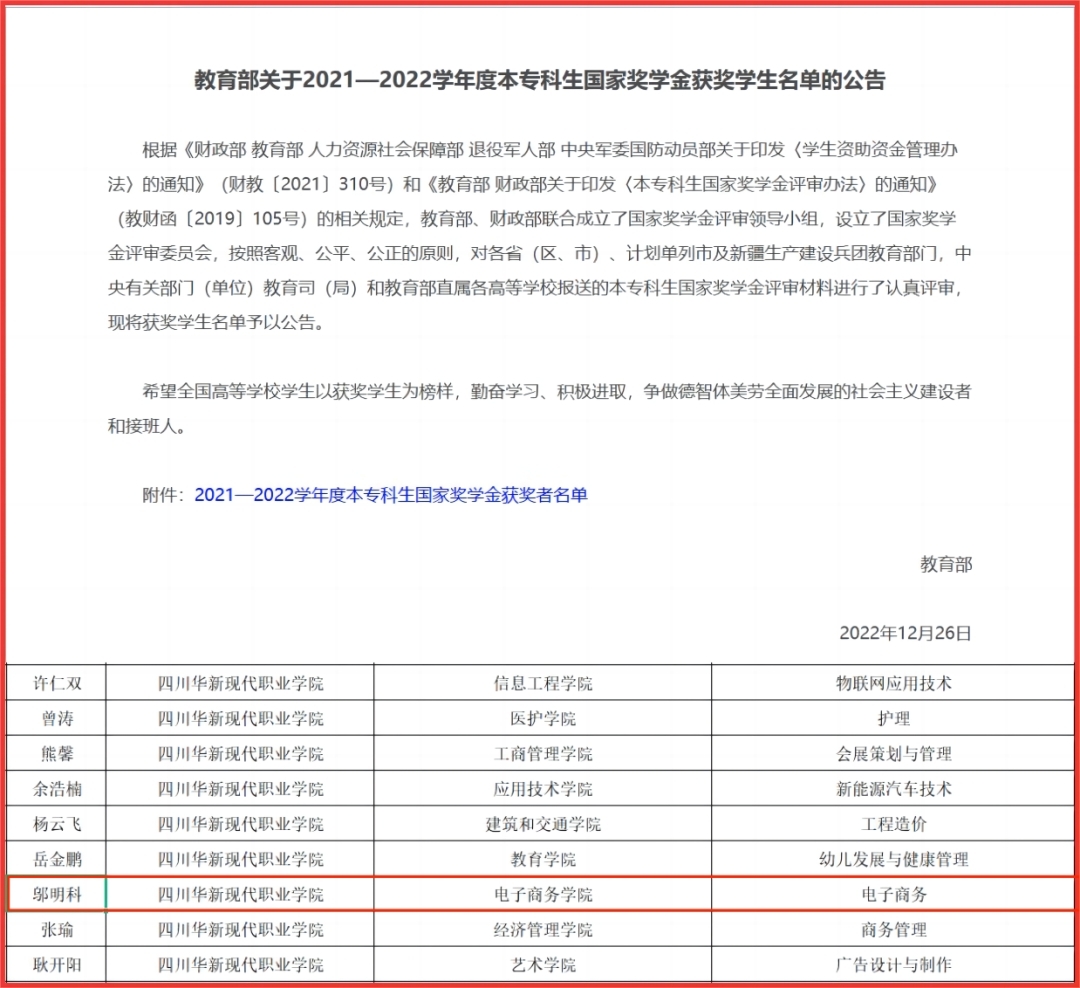Click the 电子商务学院 cell in highlighted row
1080x988 pixels.
pyautogui.click(x=543, y=895)
